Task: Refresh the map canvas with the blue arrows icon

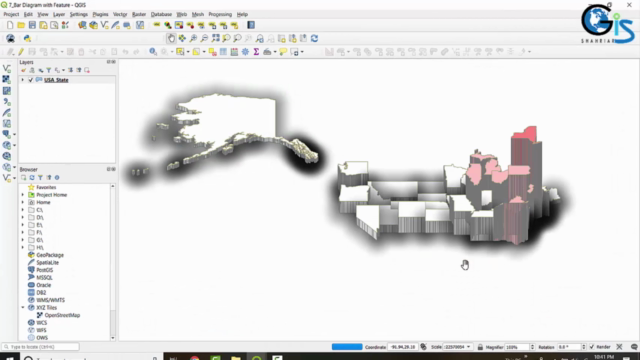Action: [x=314, y=38]
